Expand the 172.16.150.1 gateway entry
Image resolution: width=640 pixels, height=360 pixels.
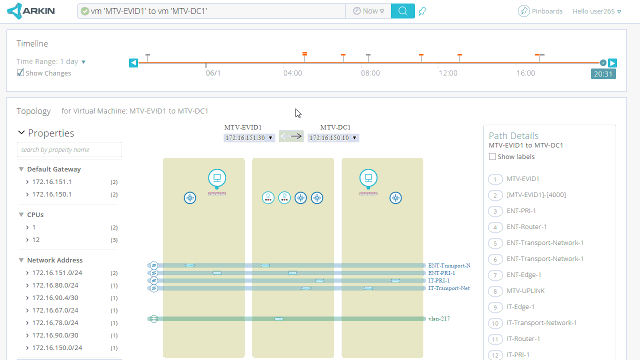[x=27, y=195]
